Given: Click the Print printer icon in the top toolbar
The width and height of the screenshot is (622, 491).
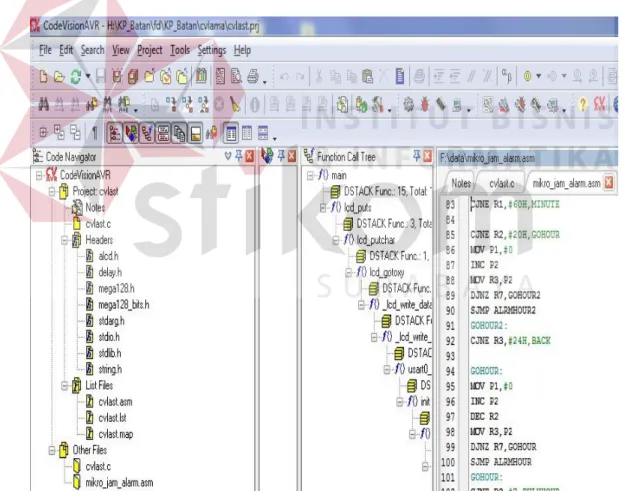Looking at the screenshot, I should (253, 76).
